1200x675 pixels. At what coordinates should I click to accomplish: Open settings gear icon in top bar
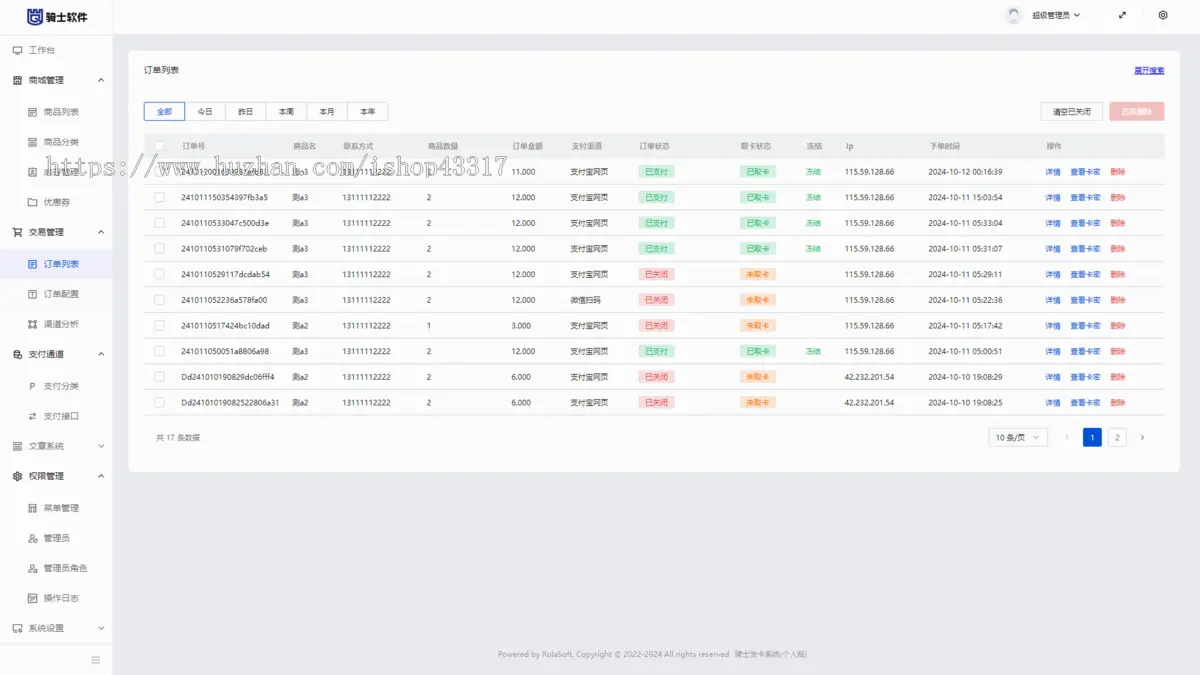(1163, 15)
